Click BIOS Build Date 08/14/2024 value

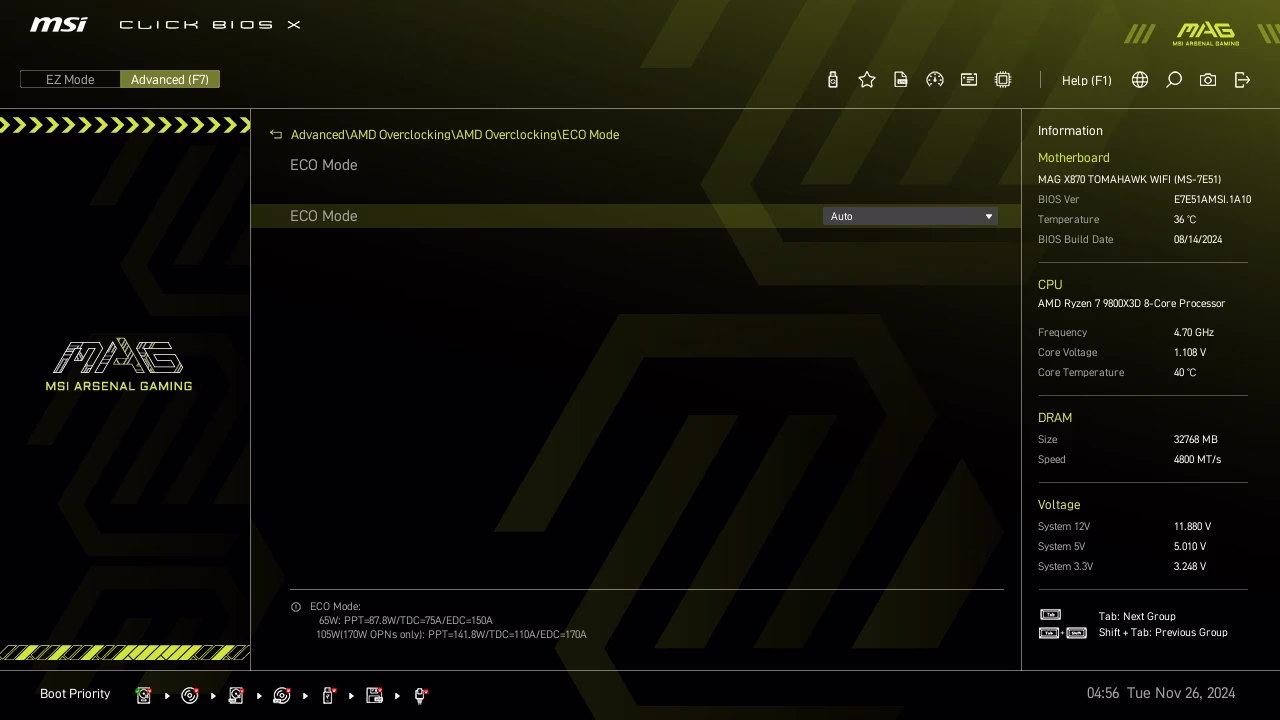(1198, 240)
